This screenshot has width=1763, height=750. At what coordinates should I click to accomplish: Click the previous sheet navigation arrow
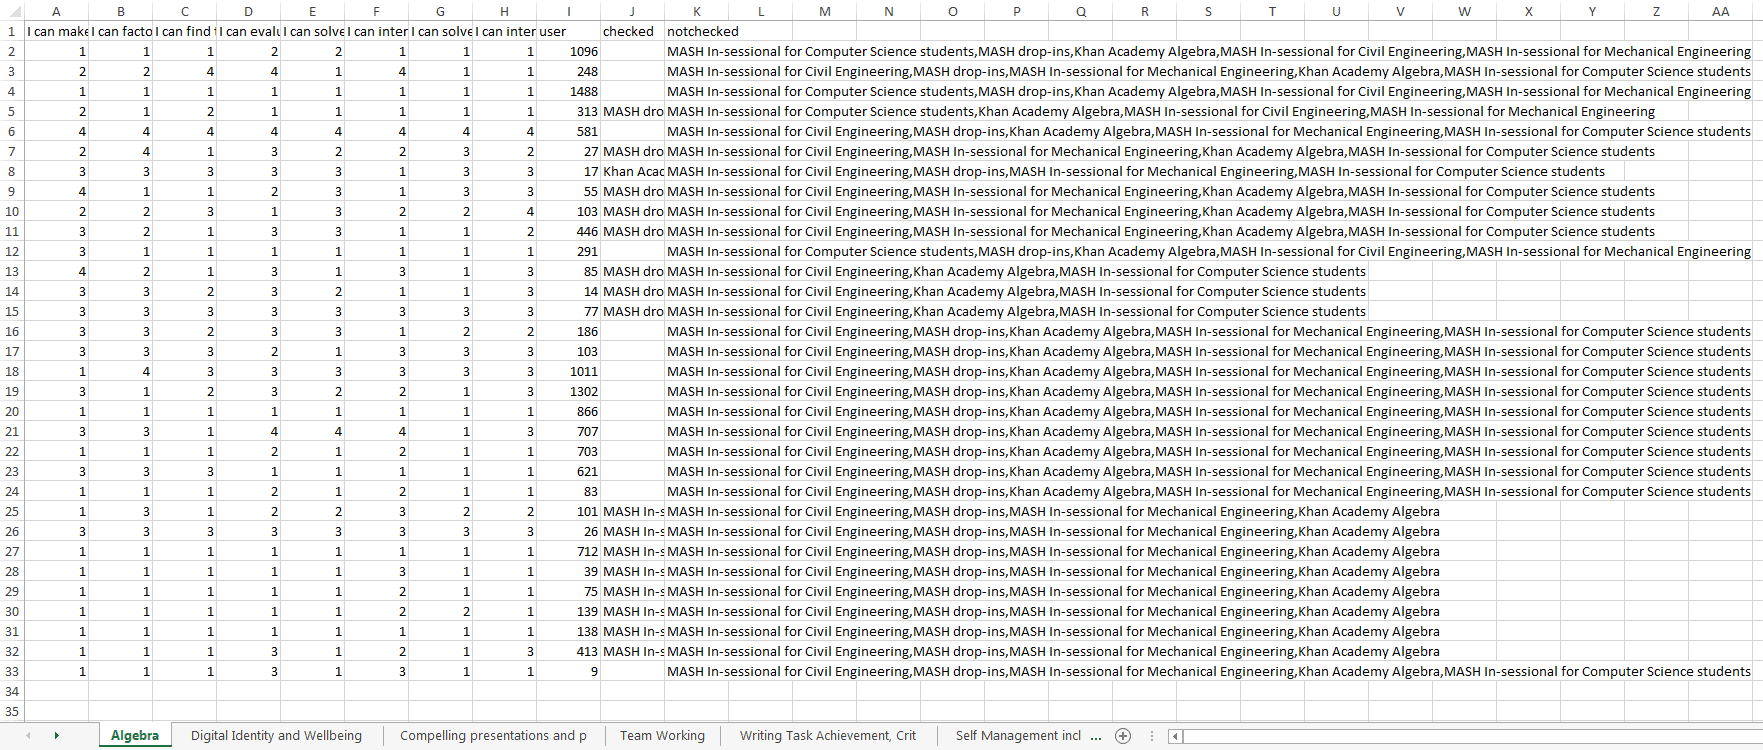(28, 736)
